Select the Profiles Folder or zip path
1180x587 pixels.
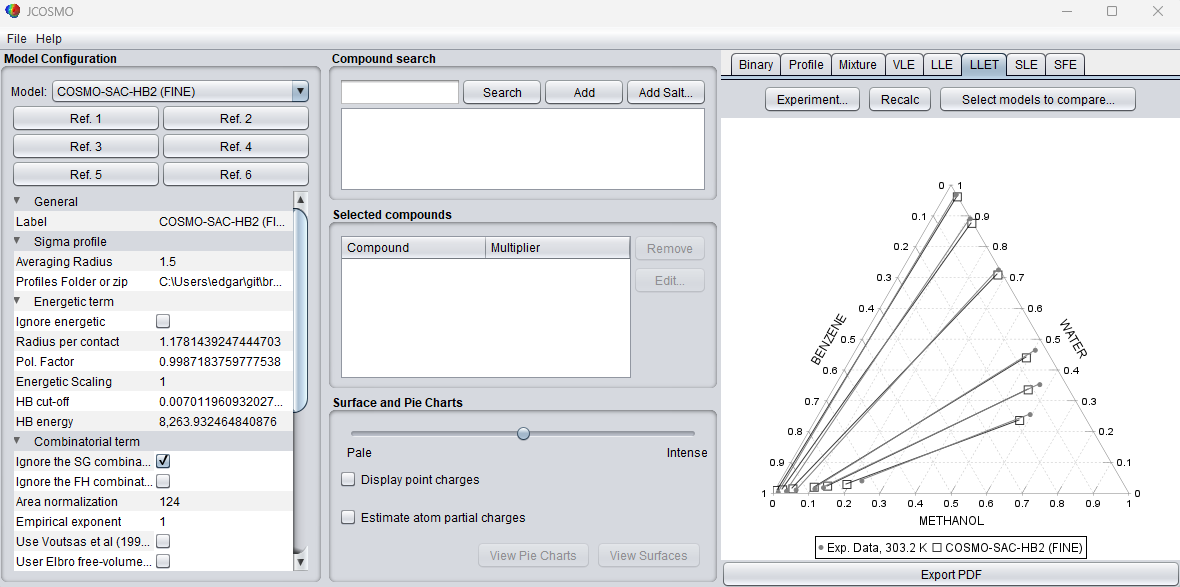click(224, 281)
